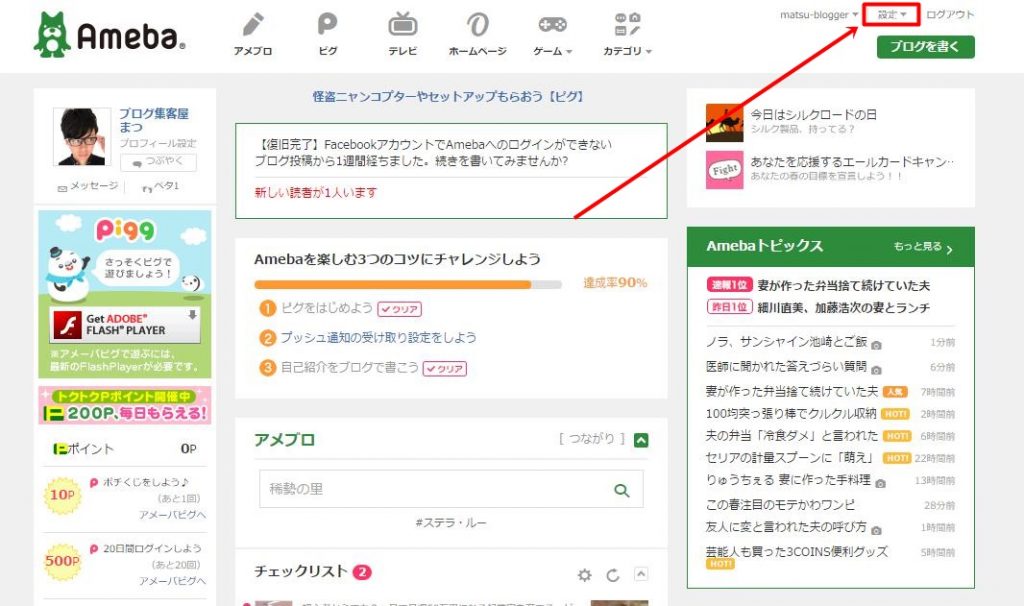Click profile photo thumbnail
This screenshot has width=1024, height=606.
coord(82,136)
